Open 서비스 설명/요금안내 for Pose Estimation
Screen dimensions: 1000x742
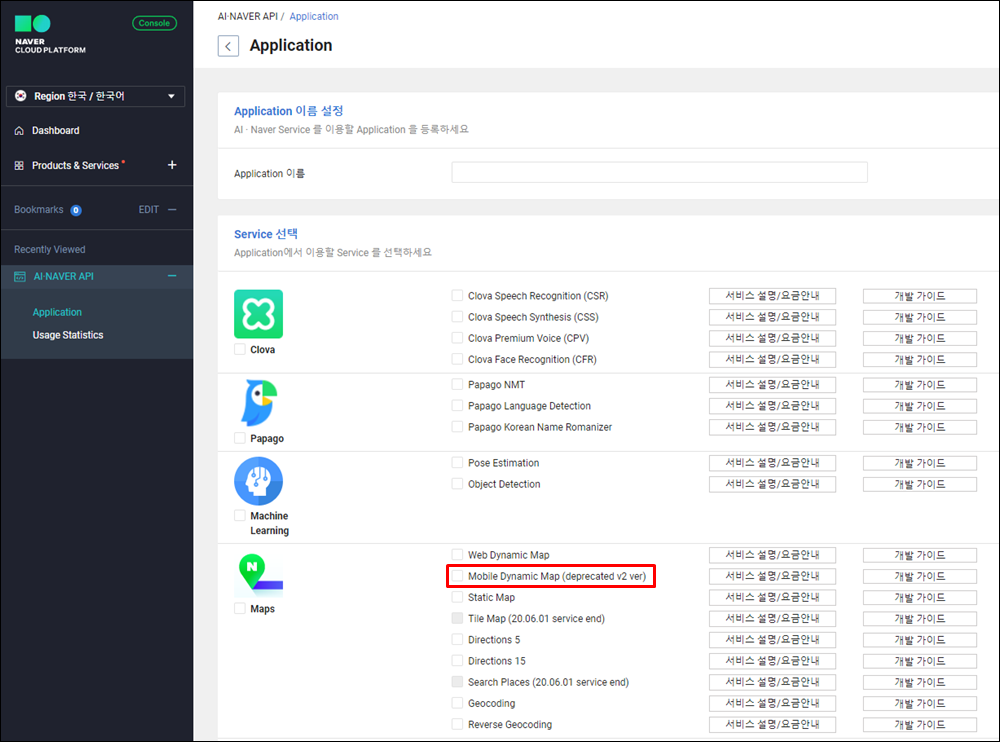coord(772,463)
